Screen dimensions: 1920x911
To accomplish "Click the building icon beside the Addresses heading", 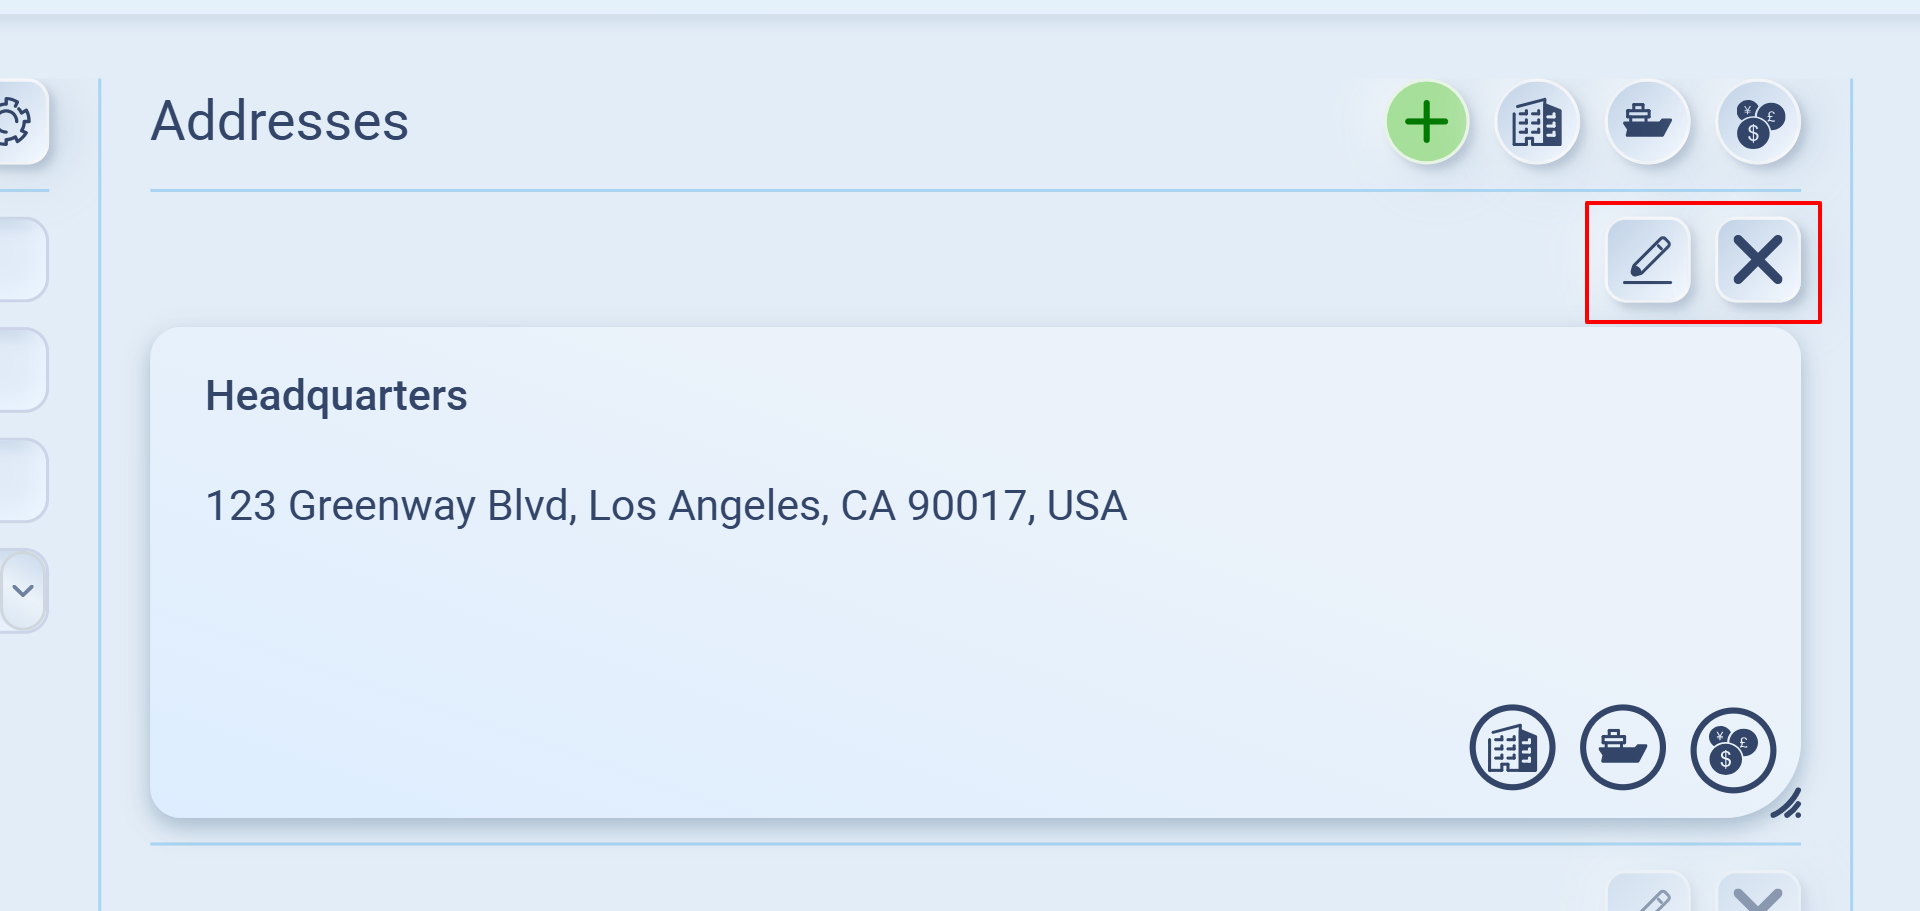I will 1537,122.
